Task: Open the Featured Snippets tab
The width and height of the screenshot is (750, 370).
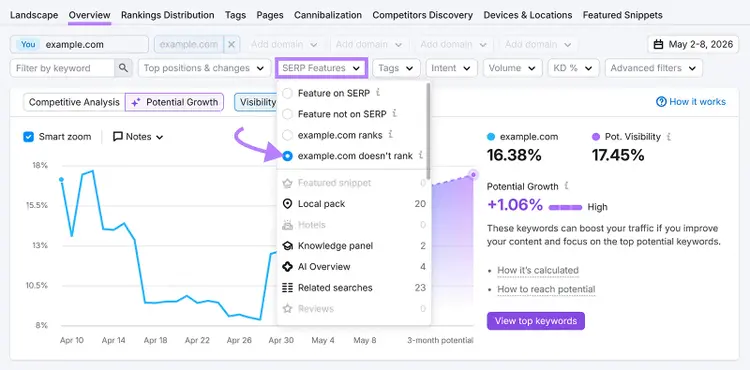Action: coord(622,15)
